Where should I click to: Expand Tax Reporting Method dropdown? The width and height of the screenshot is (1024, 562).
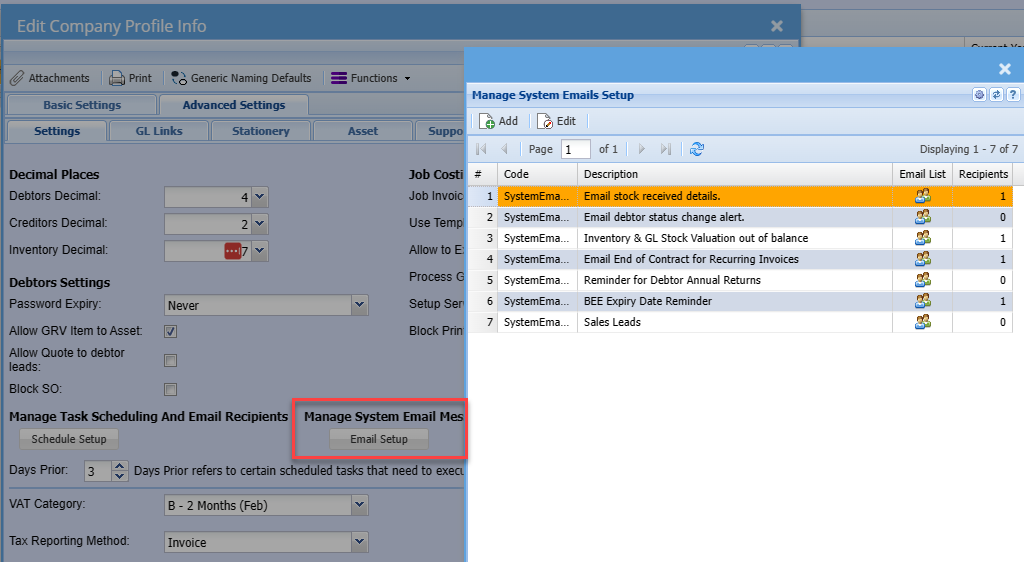point(360,542)
